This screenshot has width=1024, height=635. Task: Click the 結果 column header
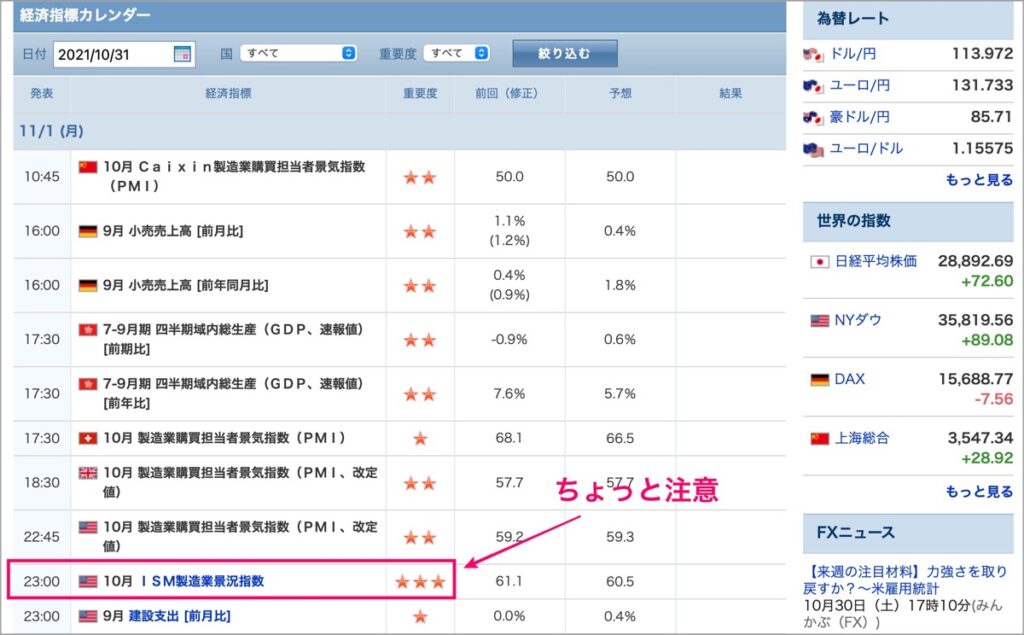point(731,93)
